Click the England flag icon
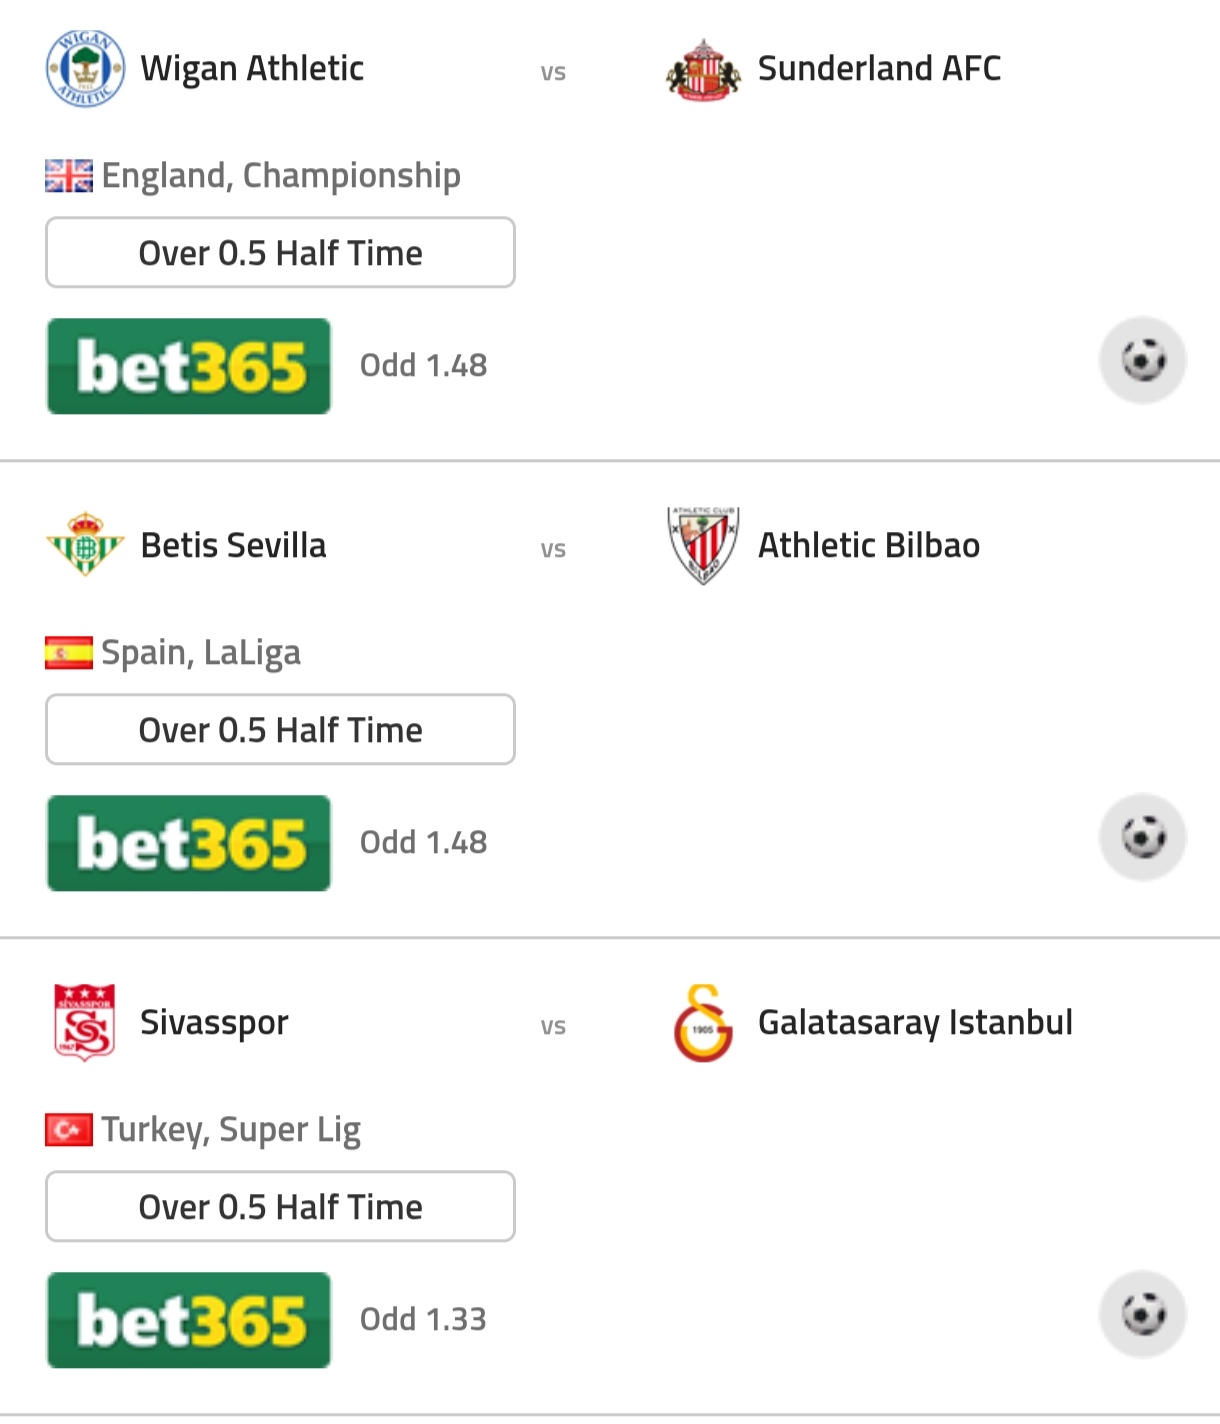Image resolution: width=1220 pixels, height=1424 pixels. (69, 176)
